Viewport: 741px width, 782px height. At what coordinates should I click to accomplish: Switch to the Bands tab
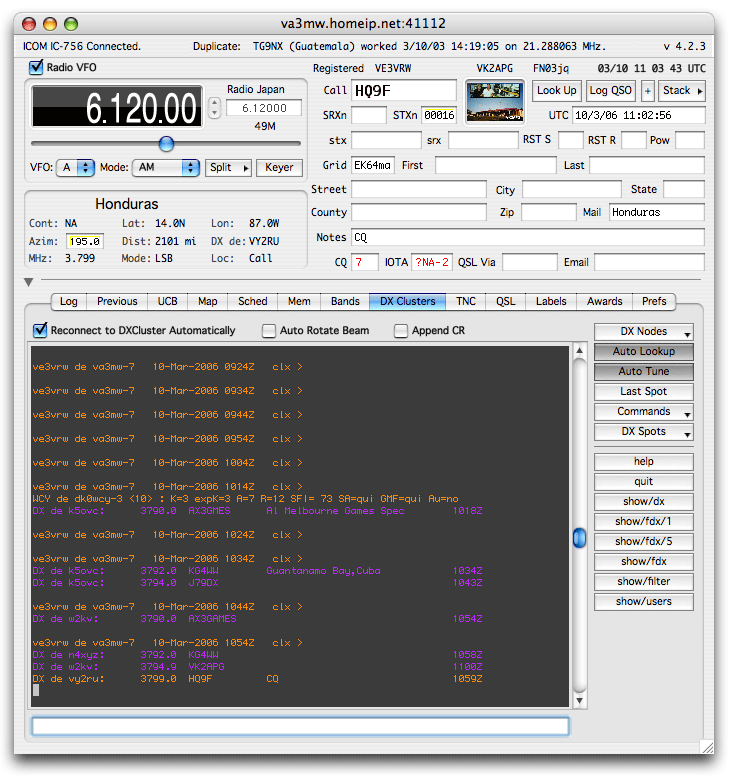(345, 301)
